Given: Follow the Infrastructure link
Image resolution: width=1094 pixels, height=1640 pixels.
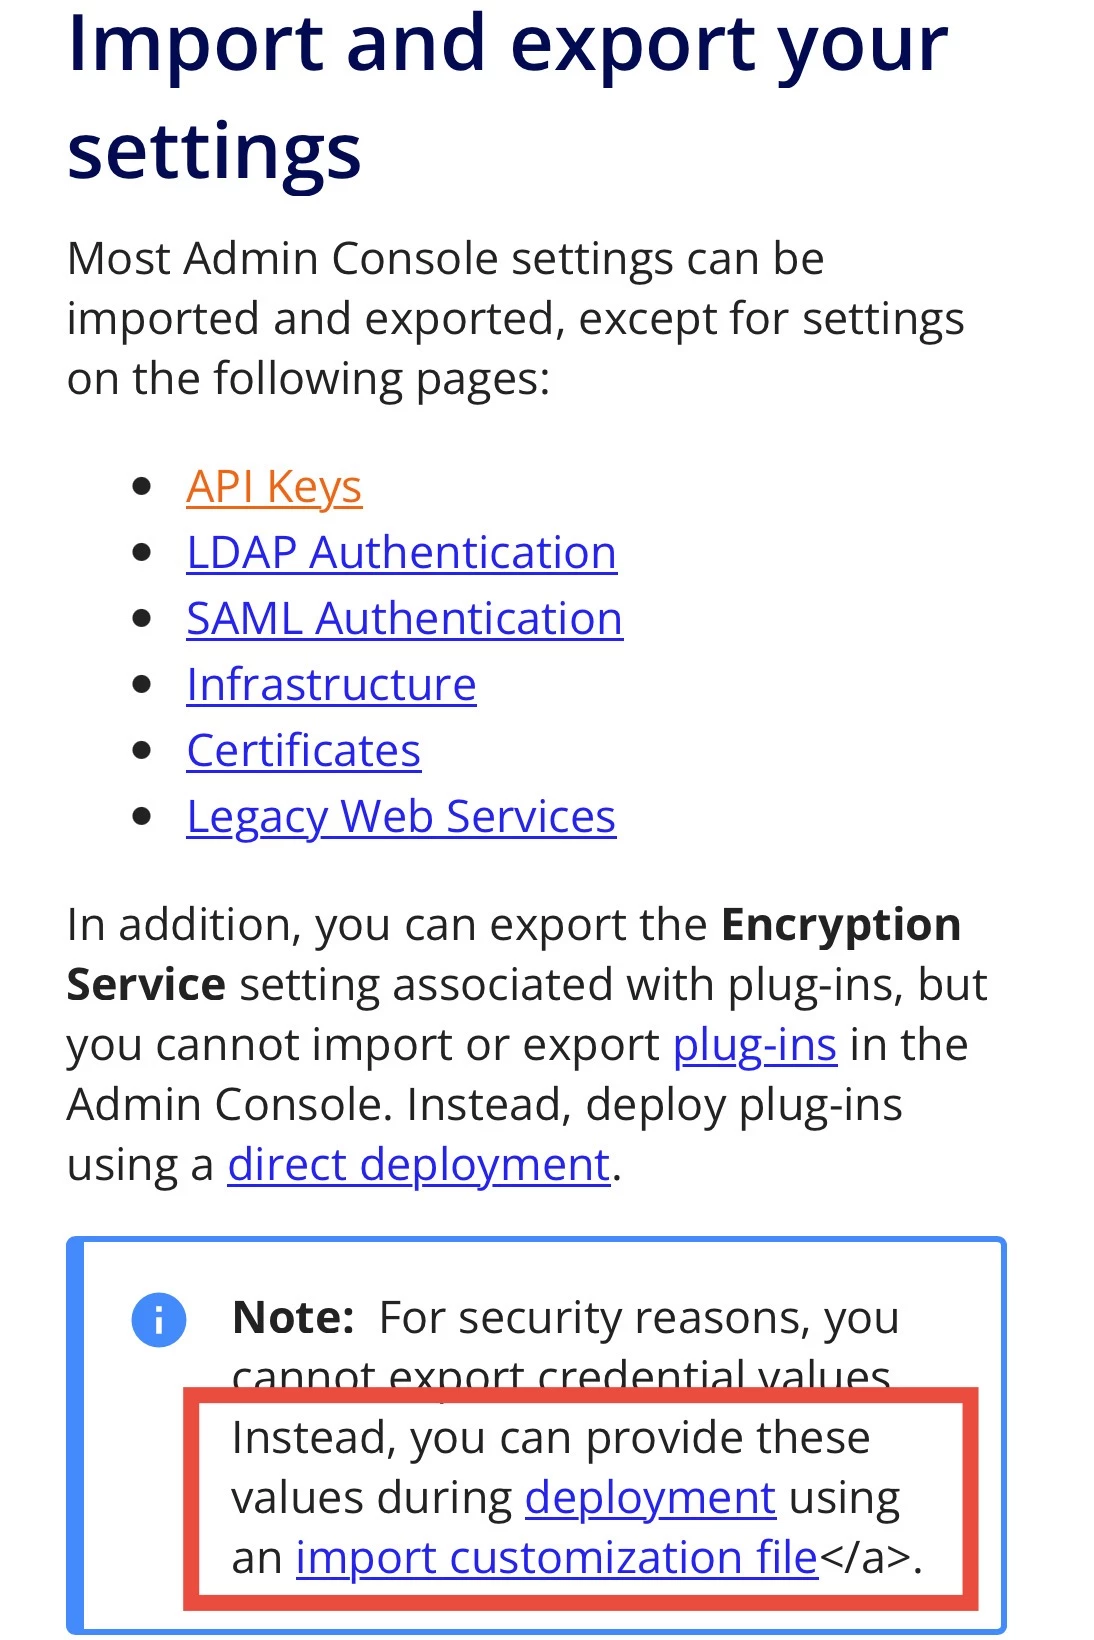Looking at the screenshot, I should click(x=331, y=684).
